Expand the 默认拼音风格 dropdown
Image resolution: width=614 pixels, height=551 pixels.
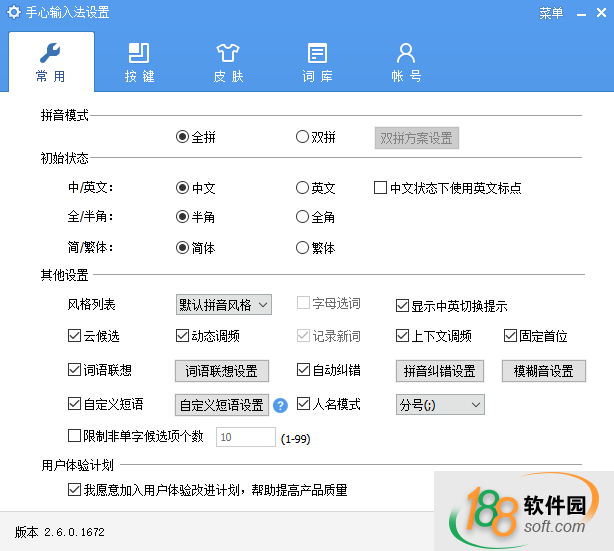pos(223,304)
